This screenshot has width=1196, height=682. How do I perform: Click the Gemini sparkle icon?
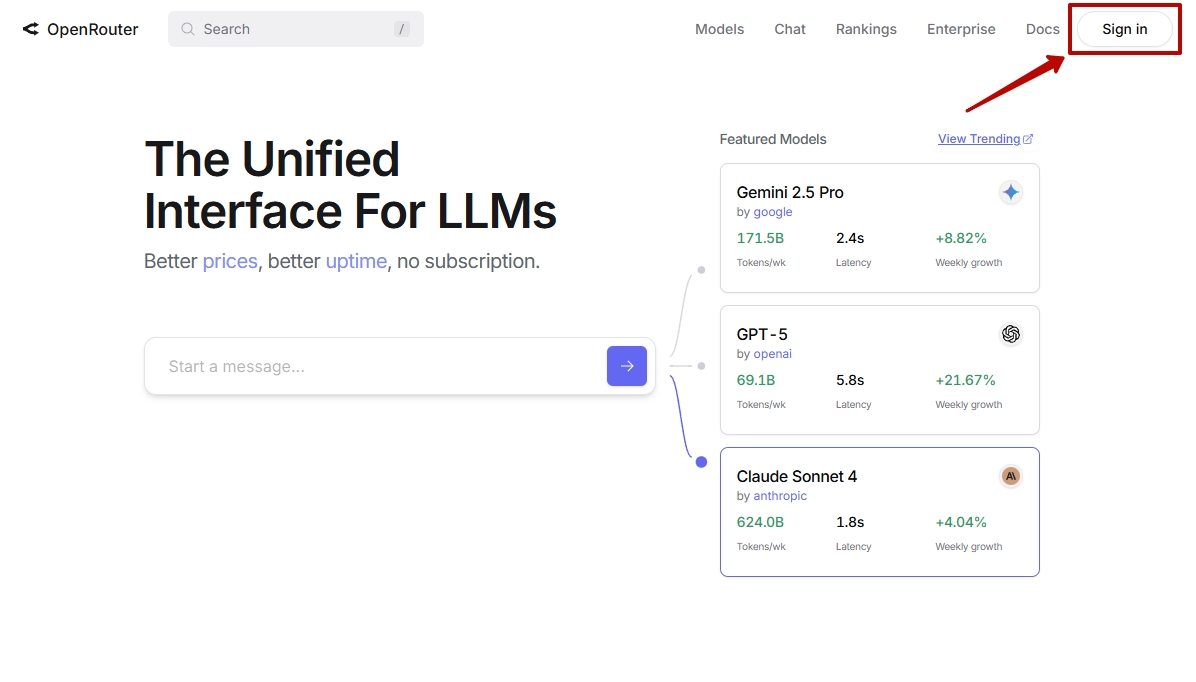[1011, 192]
